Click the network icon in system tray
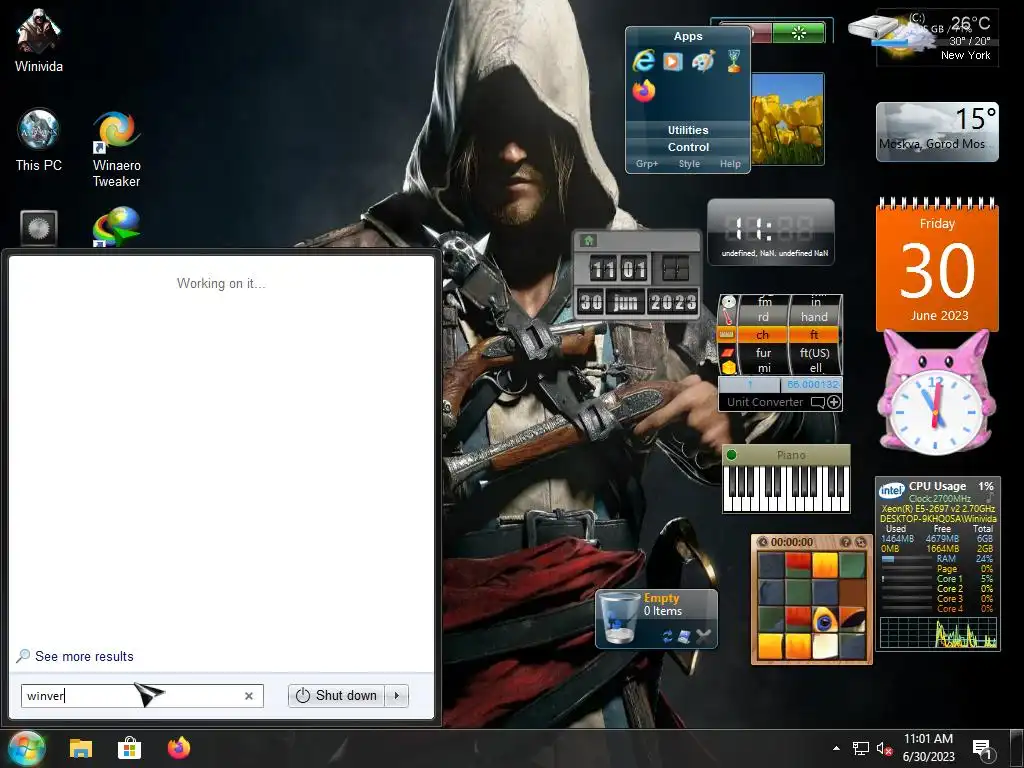1024x768 pixels. 861,748
